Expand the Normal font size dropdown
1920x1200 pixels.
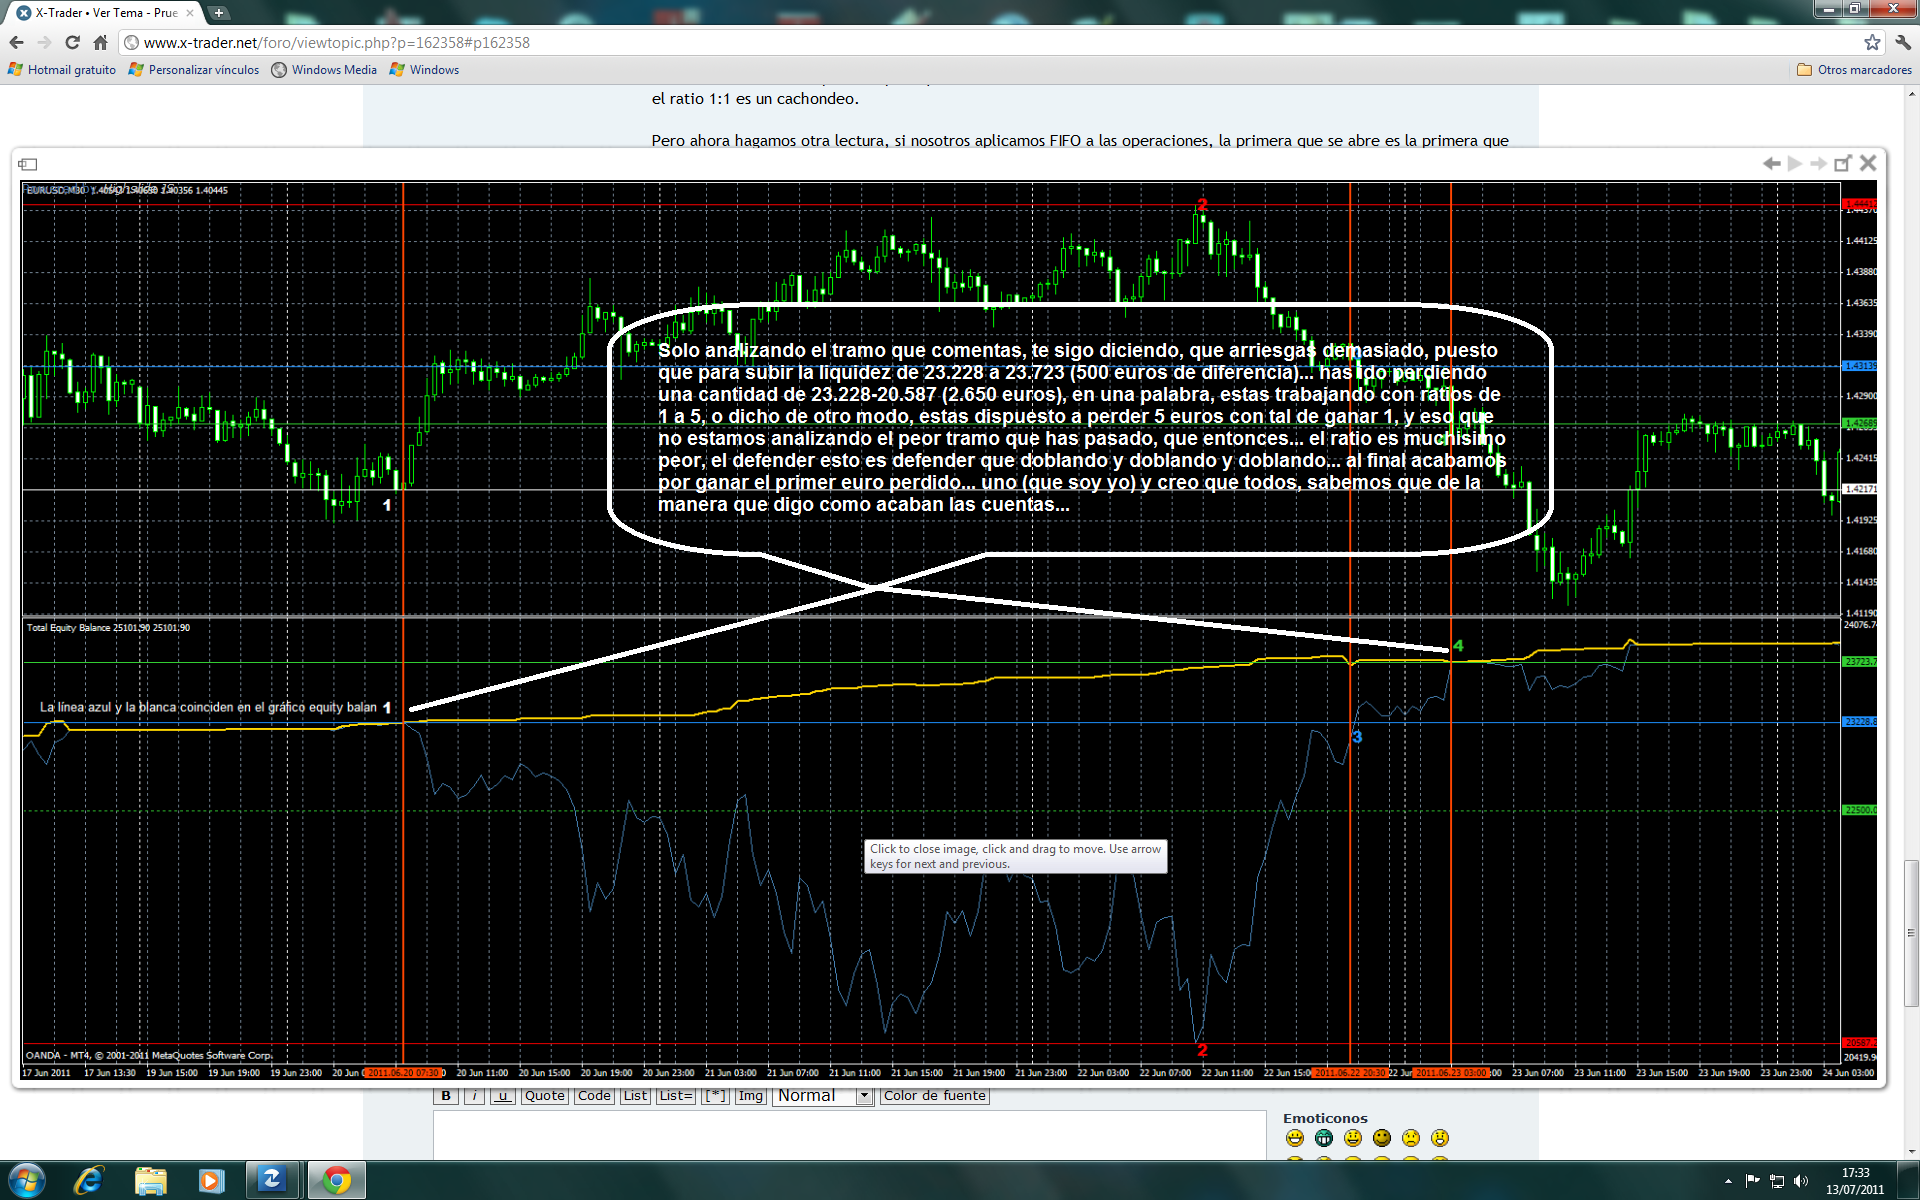click(864, 1096)
